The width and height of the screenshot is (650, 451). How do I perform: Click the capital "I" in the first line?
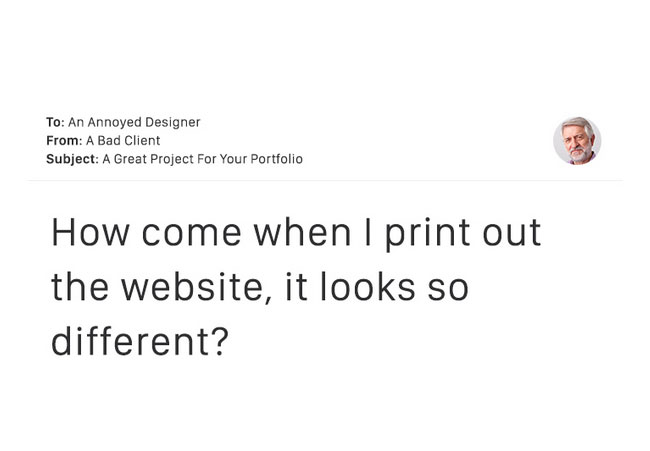click(367, 233)
